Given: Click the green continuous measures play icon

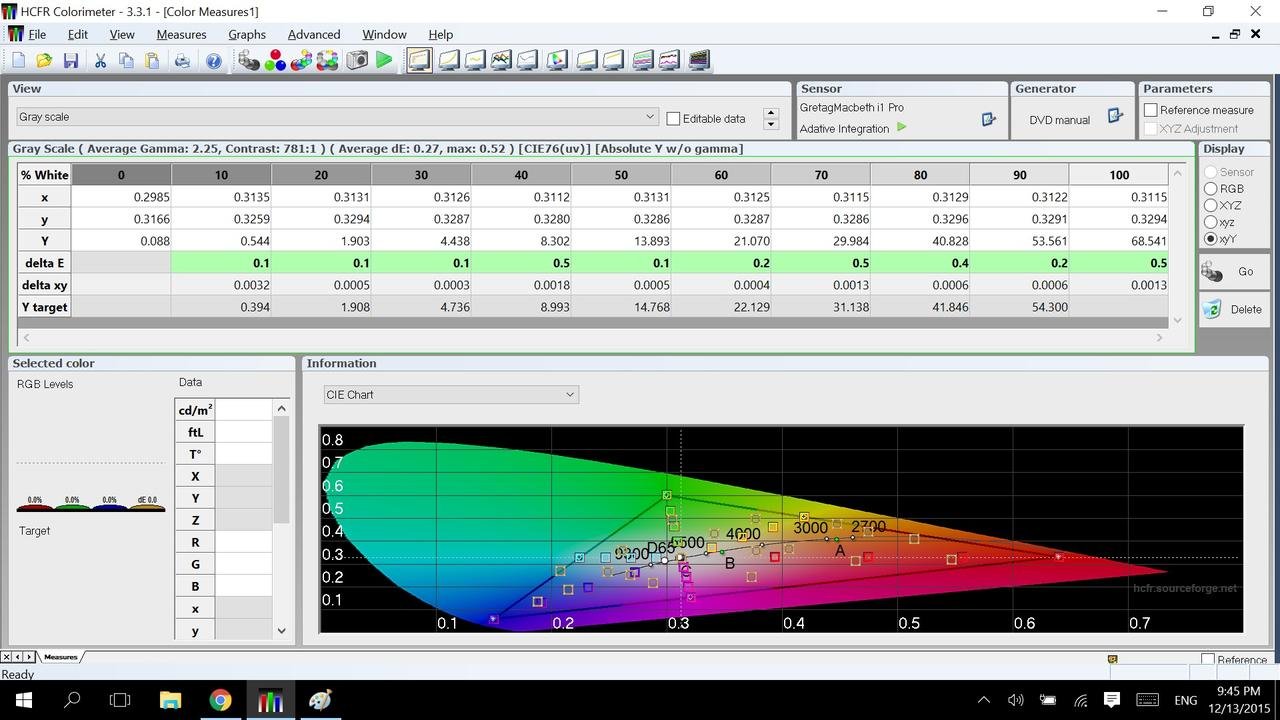Looking at the screenshot, I should [384, 61].
